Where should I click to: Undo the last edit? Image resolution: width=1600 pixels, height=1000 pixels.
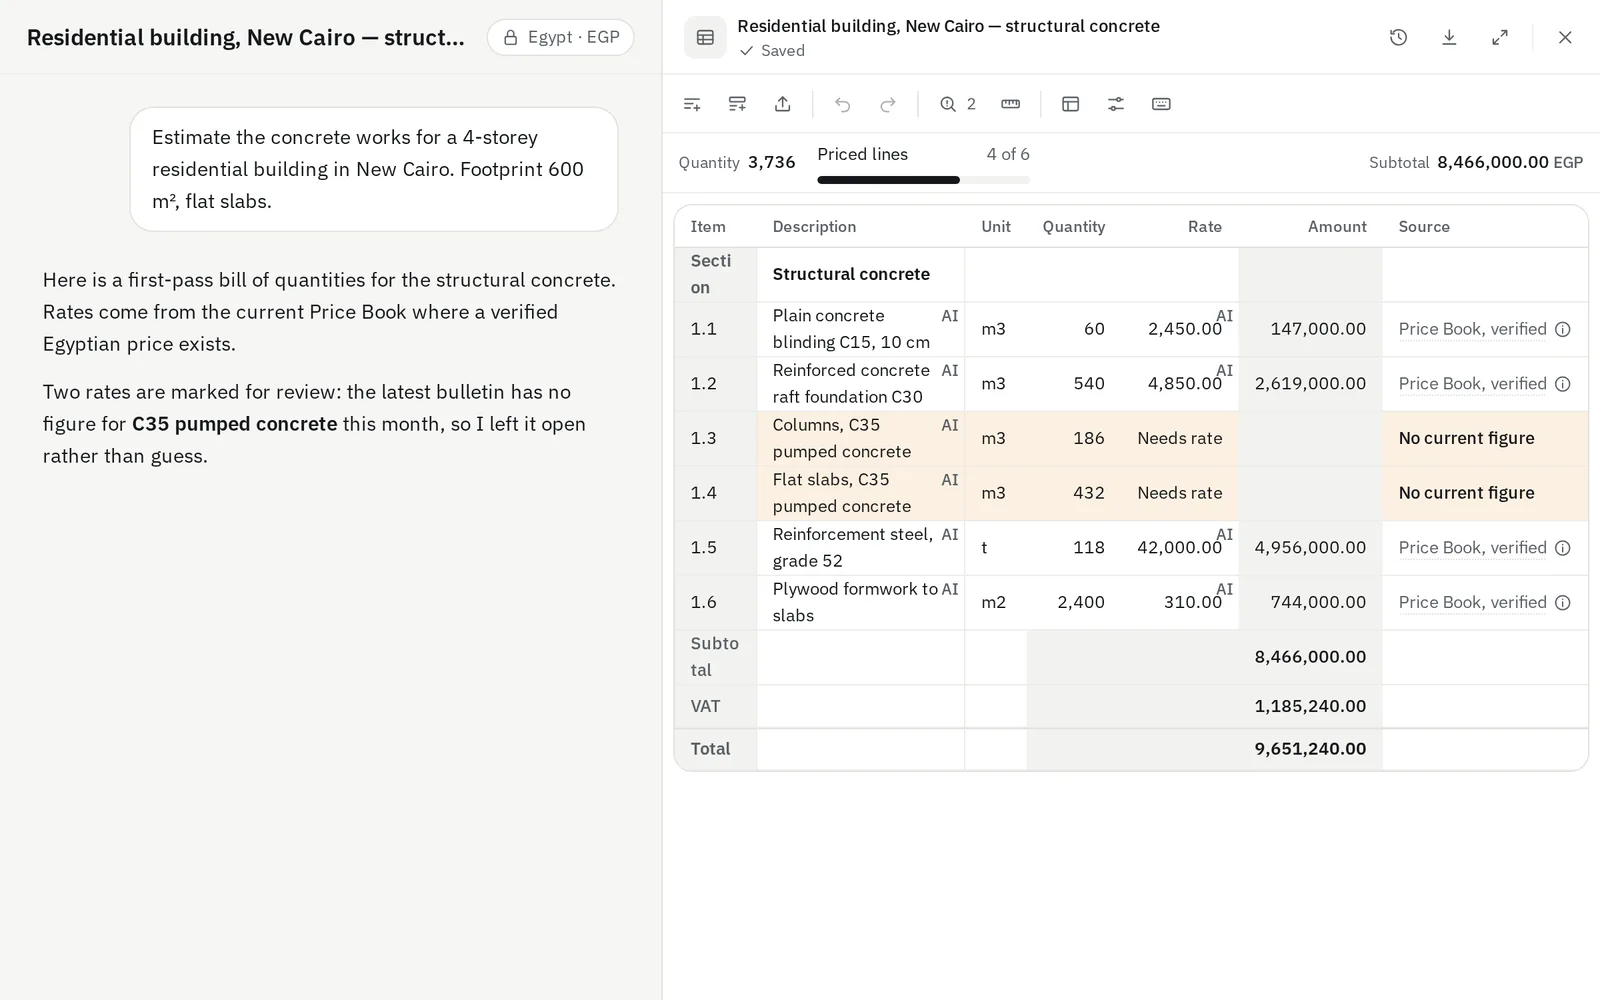(x=842, y=104)
